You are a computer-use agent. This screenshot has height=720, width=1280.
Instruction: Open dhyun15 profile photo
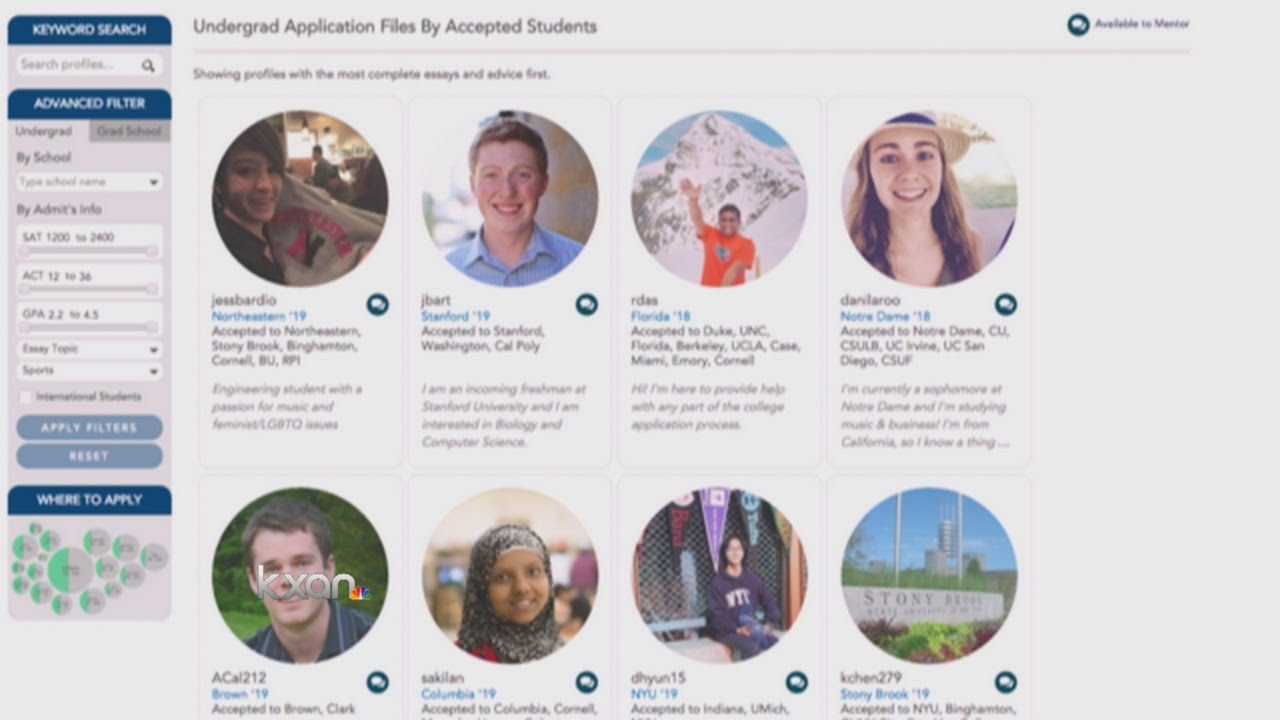click(x=719, y=575)
